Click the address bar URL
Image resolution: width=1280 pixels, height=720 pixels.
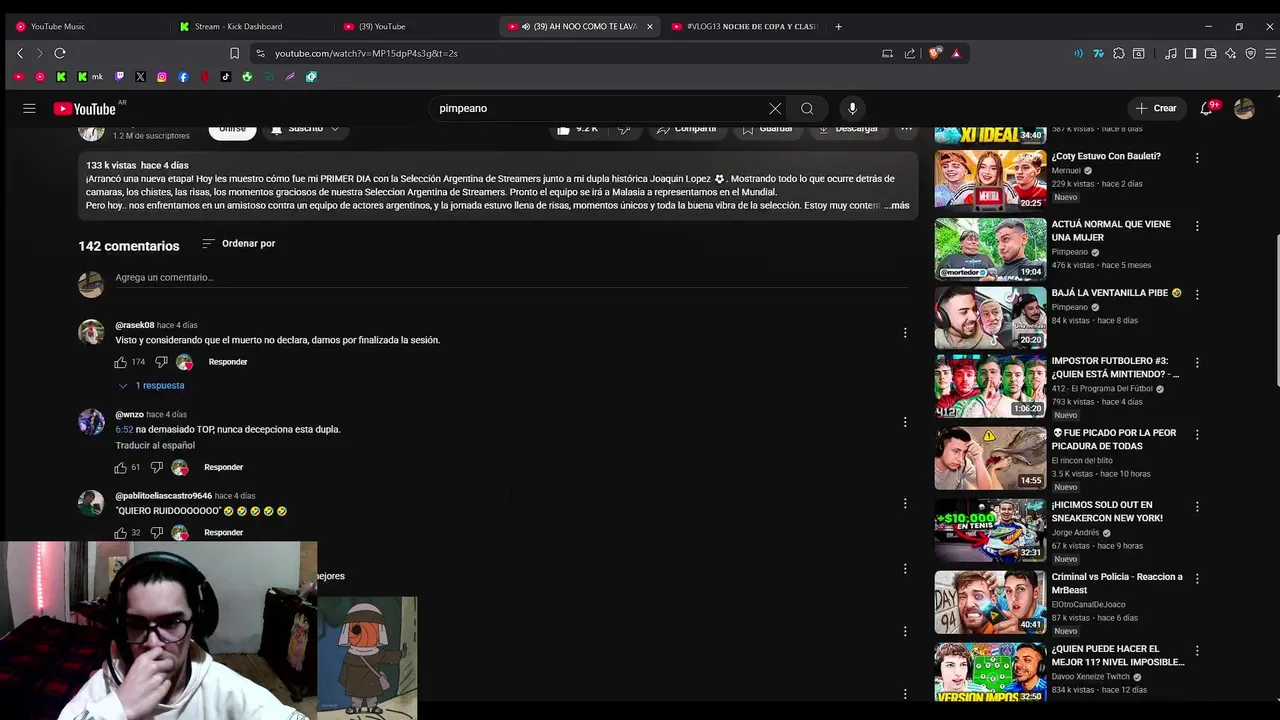coord(366,53)
